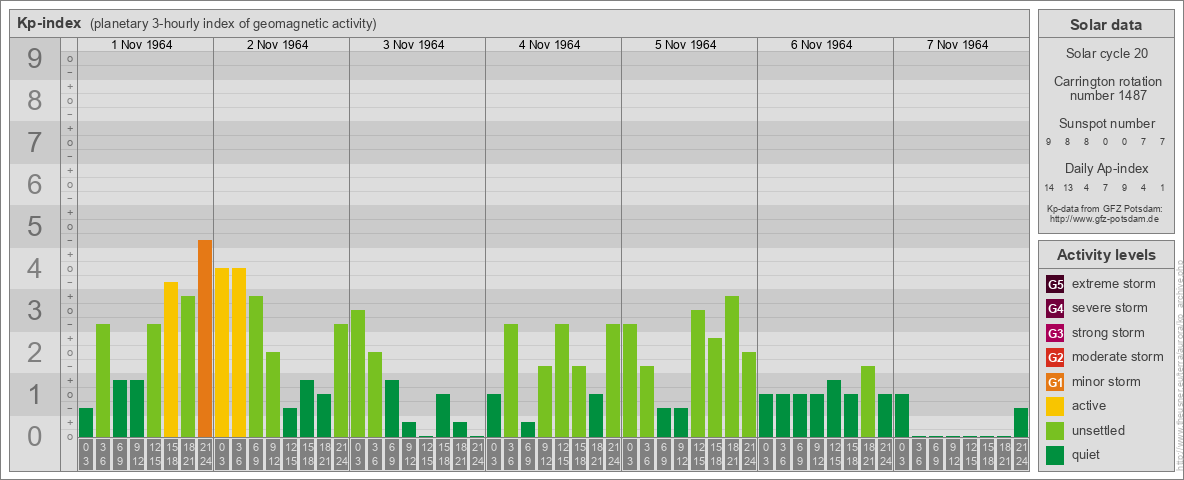Image resolution: width=1184 pixels, height=480 pixels.
Task: Click the Kp scale number 9
Action: pos(35,59)
